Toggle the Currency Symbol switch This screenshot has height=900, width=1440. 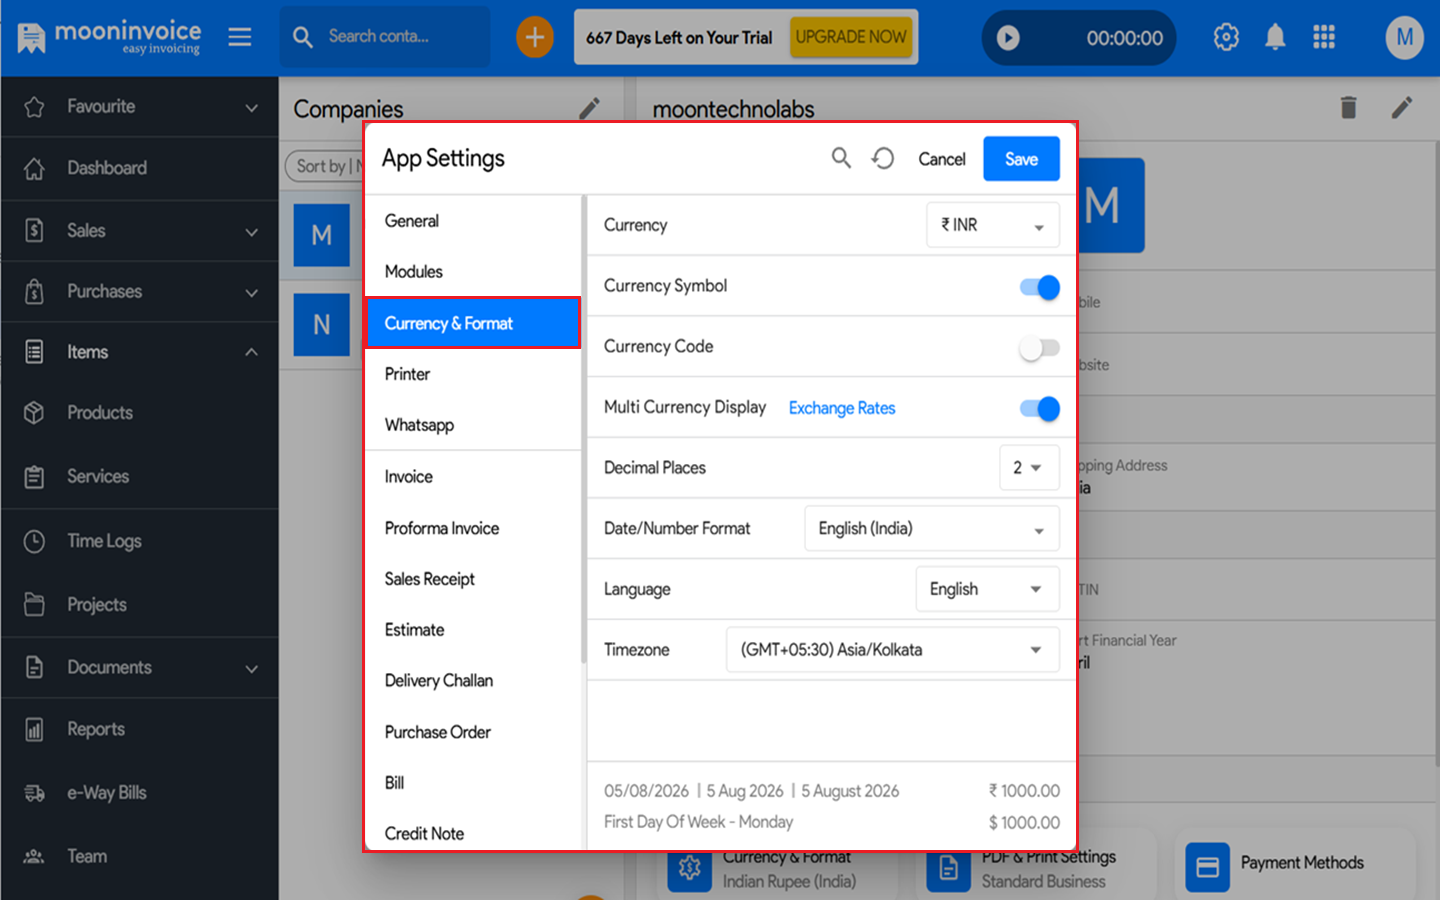pyautogui.click(x=1040, y=287)
